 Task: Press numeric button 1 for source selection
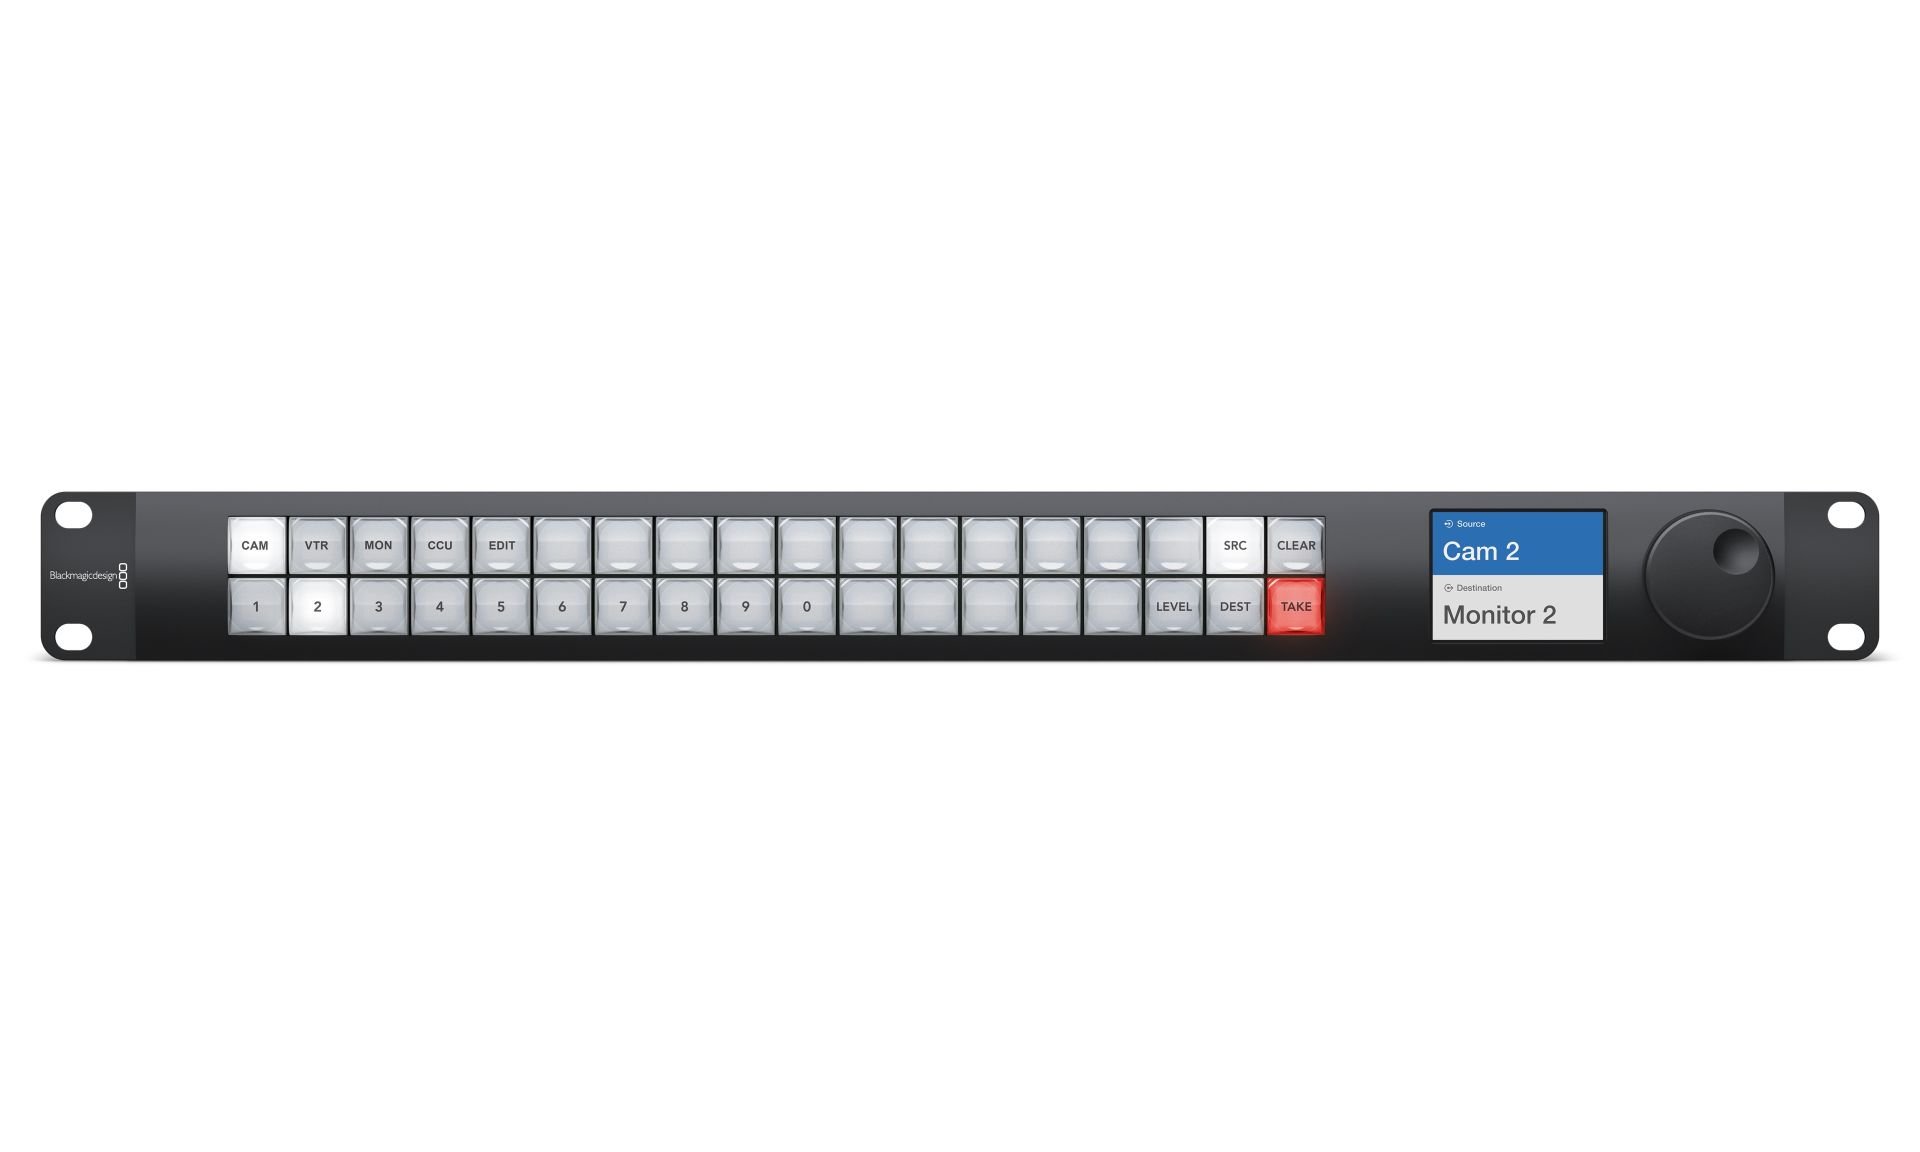254,606
